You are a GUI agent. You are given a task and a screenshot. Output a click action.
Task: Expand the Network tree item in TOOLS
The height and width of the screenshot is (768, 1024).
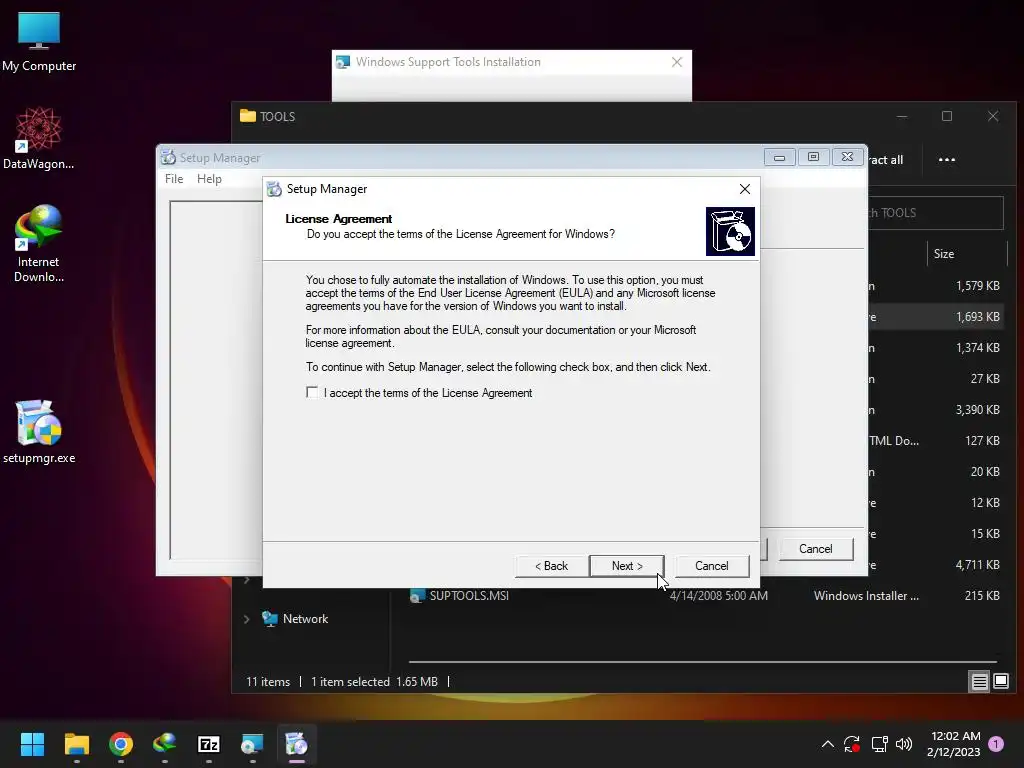[x=246, y=619]
